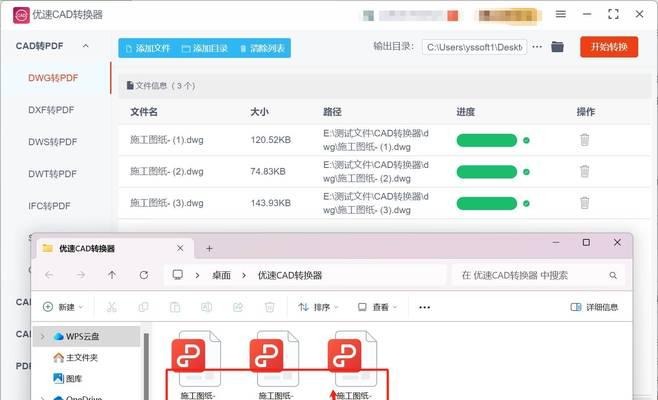Select DXF转PDF in the sidebar
This screenshot has height=400, width=658.
click(x=51, y=110)
